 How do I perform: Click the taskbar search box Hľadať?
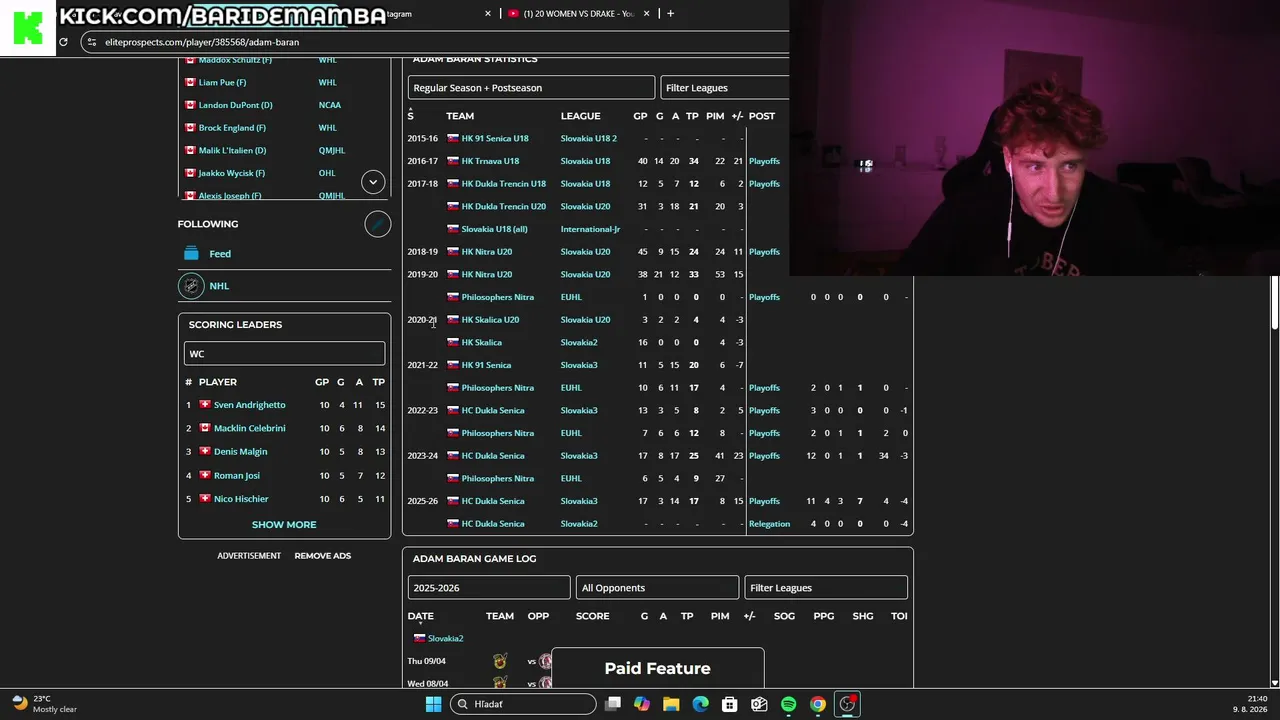point(523,704)
